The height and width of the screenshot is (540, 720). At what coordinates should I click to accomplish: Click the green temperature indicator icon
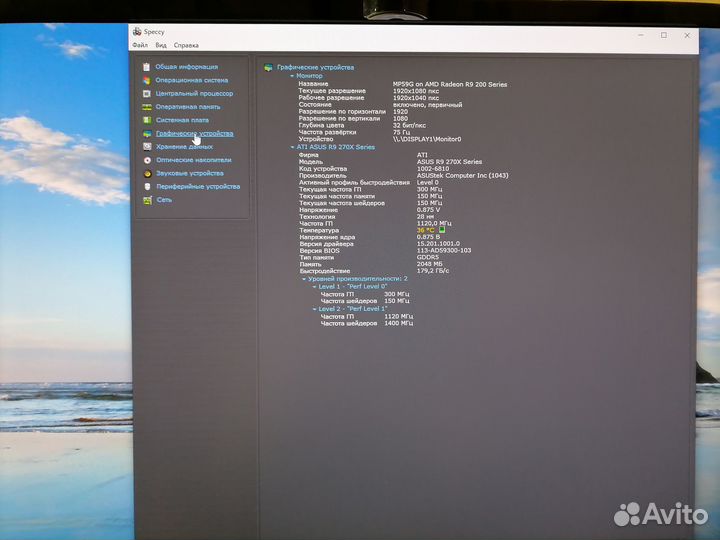(x=442, y=229)
